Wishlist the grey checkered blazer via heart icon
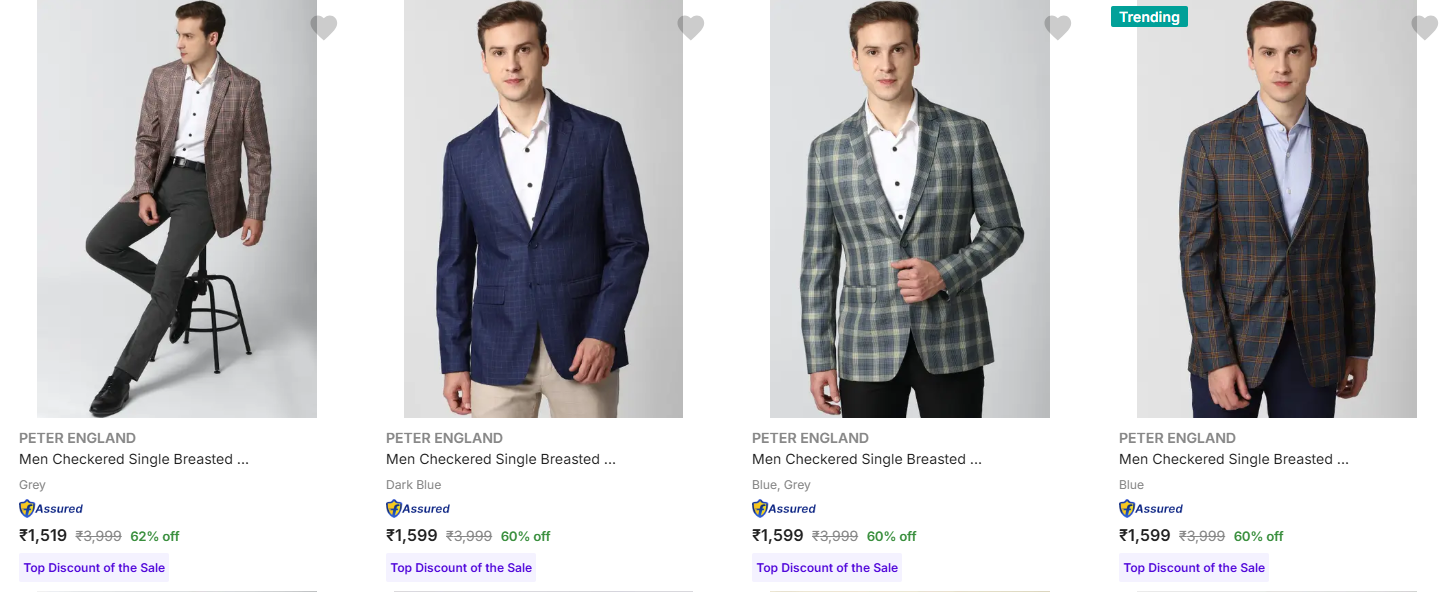Image resolution: width=1446 pixels, height=592 pixels. [x=324, y=28]
